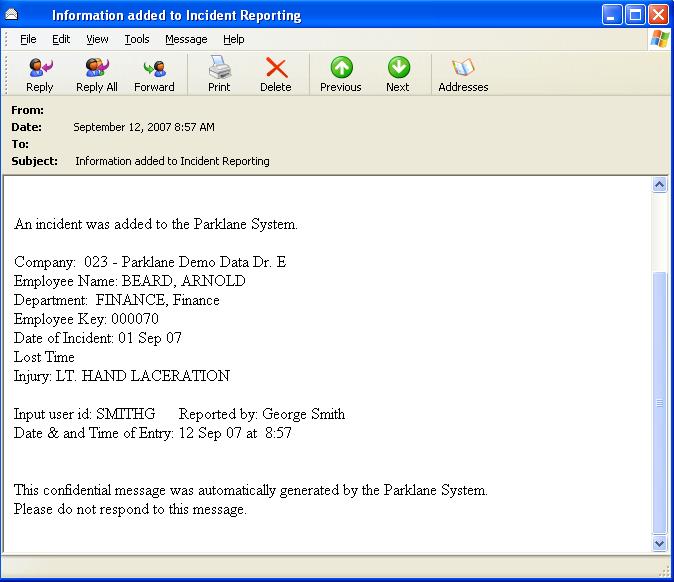This screenshot has width=674, height=582.
Task: Print the incident report email
Action: click(x=219, y=74)
